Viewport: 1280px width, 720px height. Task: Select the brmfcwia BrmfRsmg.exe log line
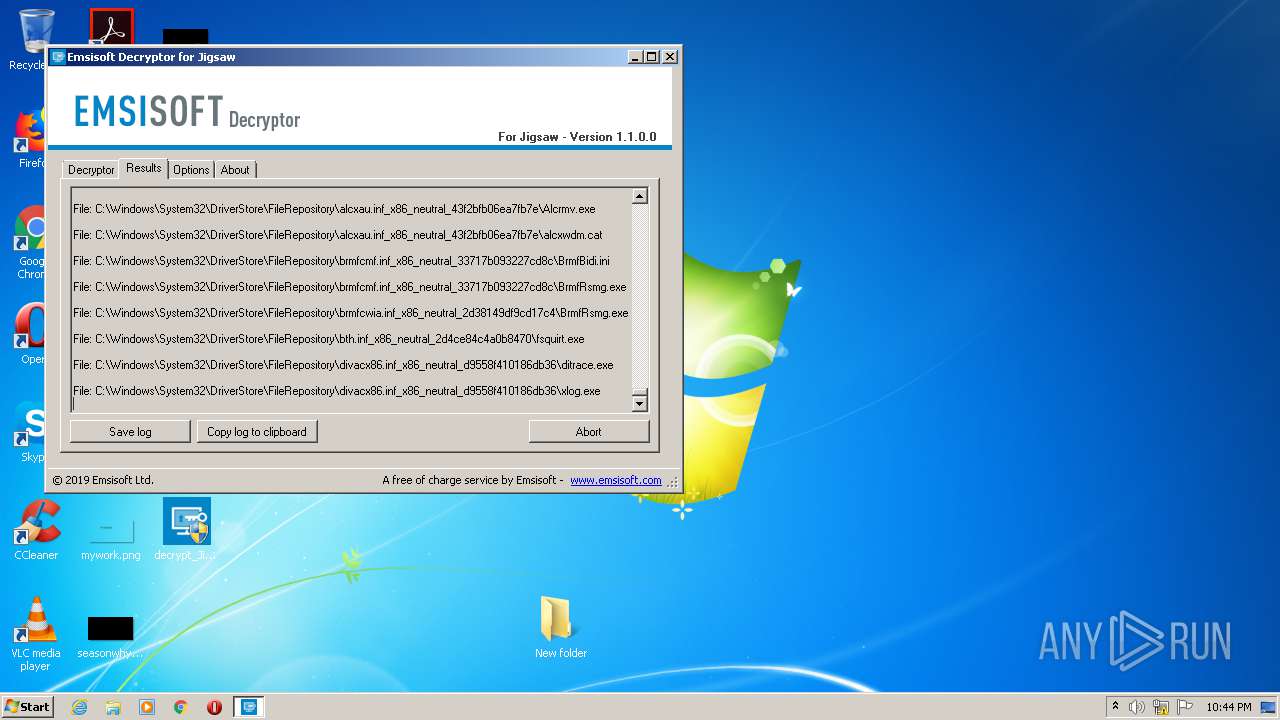coord(351,313)
